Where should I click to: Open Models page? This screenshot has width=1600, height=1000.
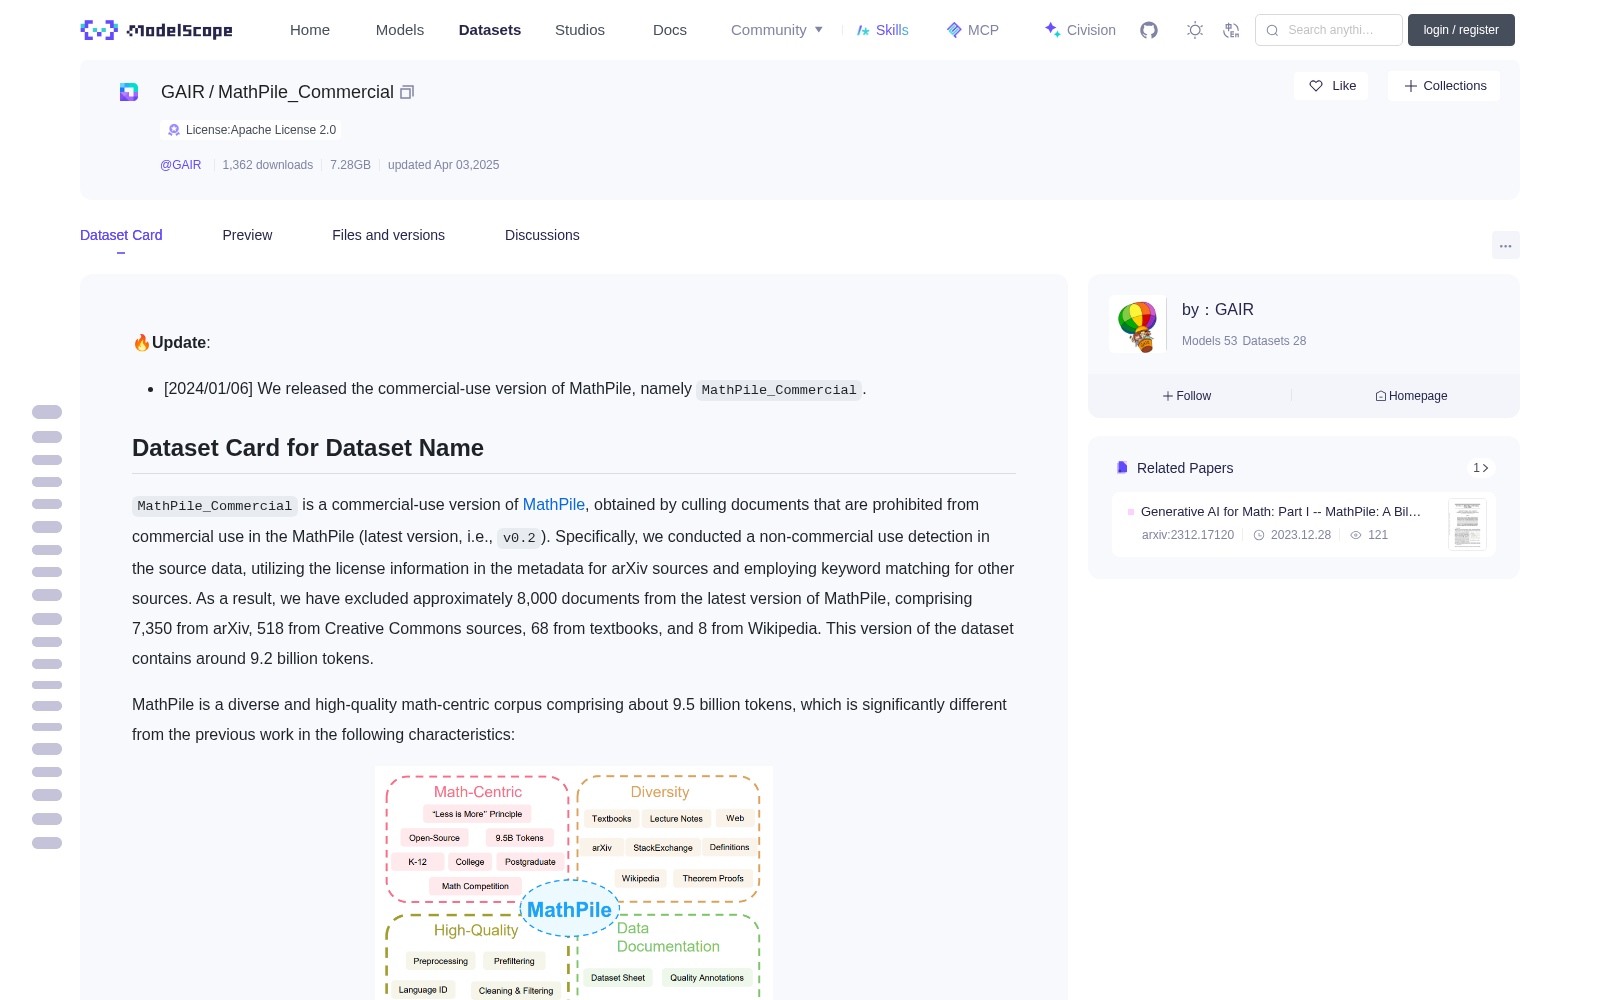click(x=400, y=30)
